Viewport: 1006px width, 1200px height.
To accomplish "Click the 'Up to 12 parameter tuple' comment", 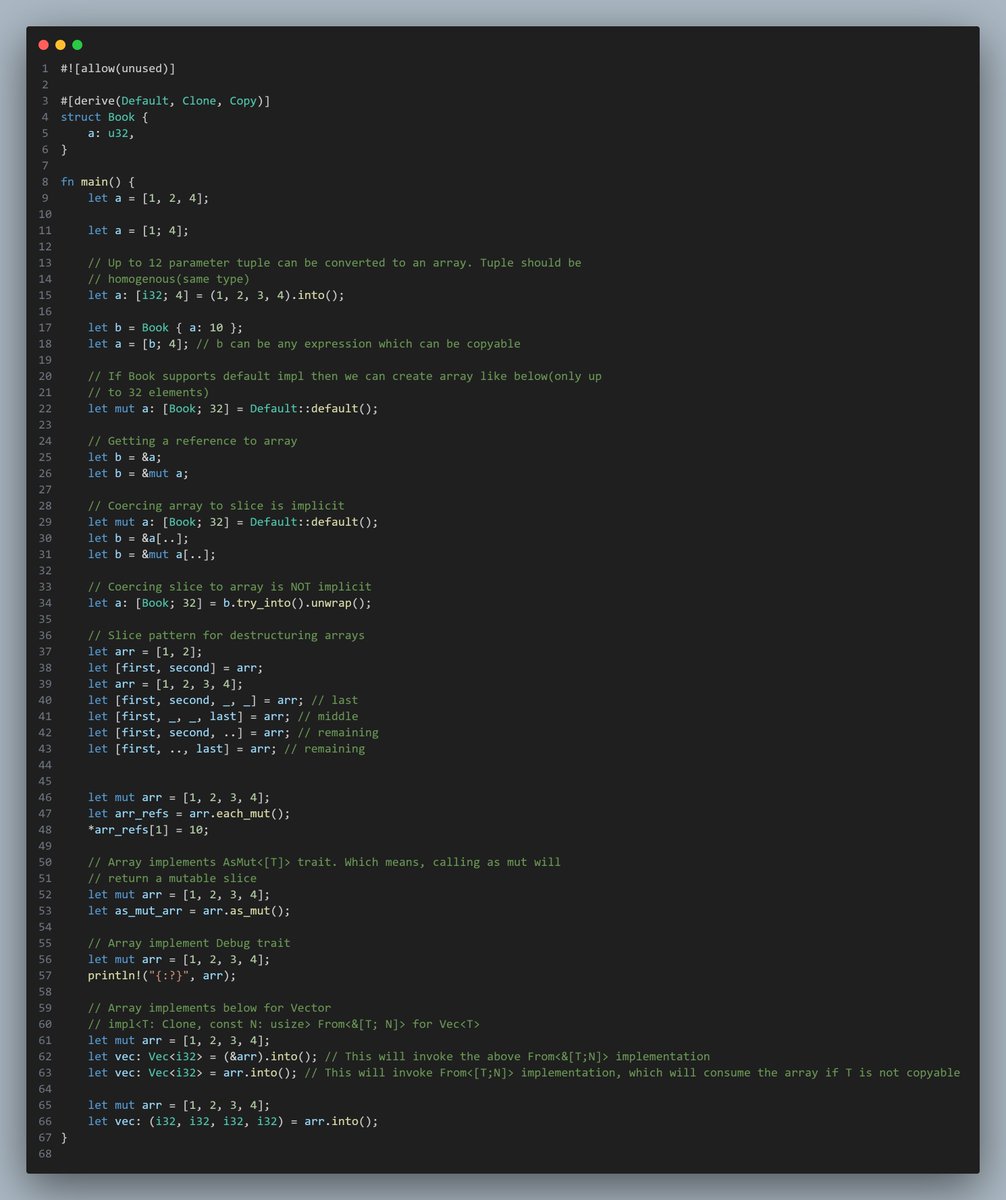I will coord(334,263).
